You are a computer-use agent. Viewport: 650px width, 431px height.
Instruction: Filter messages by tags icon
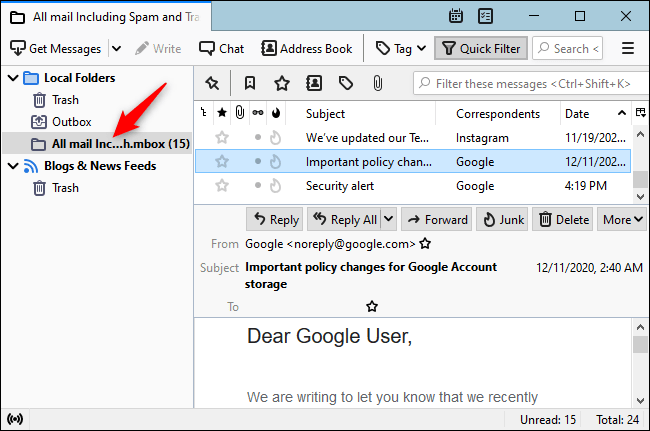346,83
